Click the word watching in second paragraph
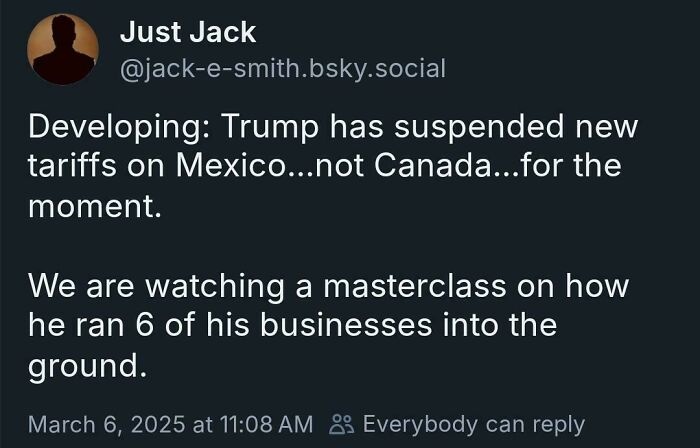This screenshot has height=448, width=700. [215, 288]
